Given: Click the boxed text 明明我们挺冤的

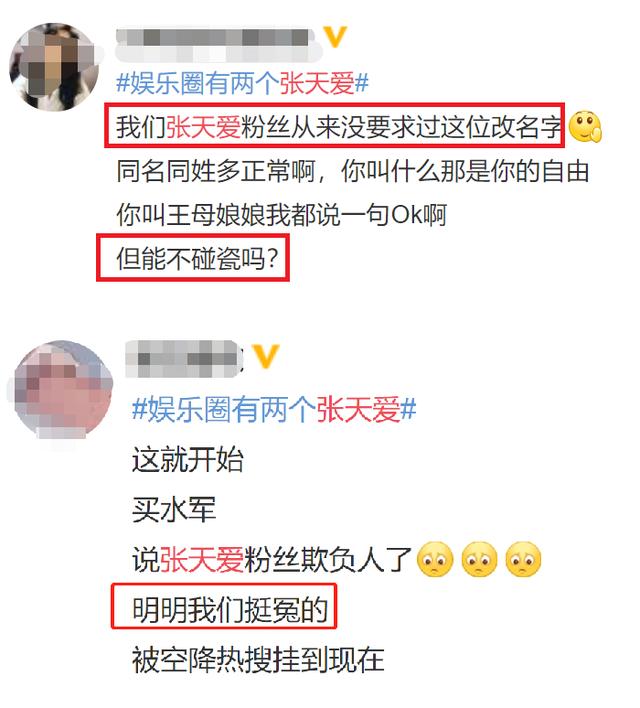Looking at the screenshot, I should click(x=230, y=609).
